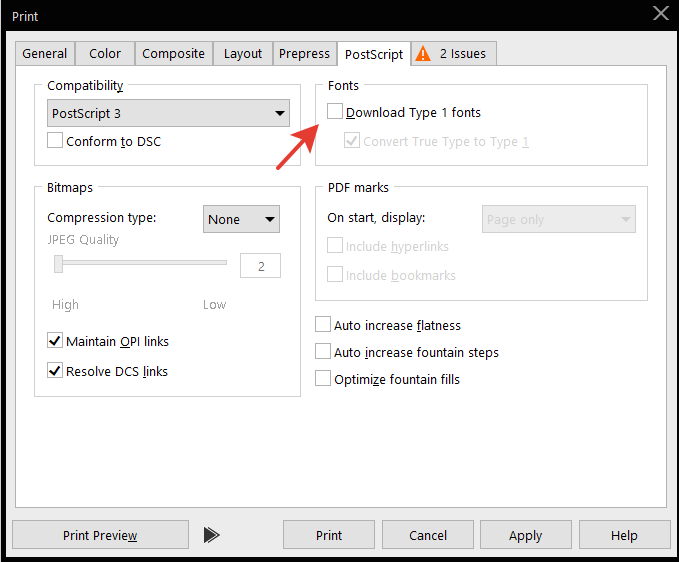
Task: Turn on Optimize fountain fills
Action: pos(323,379)
